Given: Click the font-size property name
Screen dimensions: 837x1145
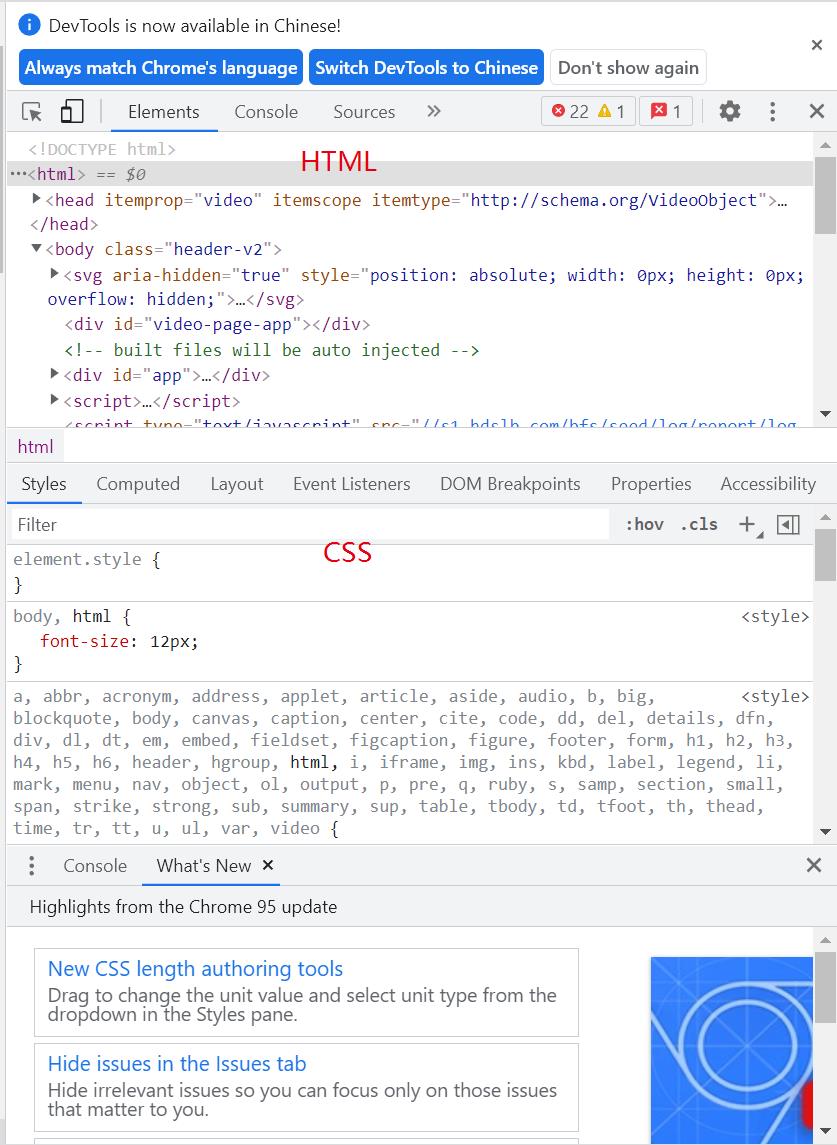Looking at the screenshot, I should tap(85, 641).
